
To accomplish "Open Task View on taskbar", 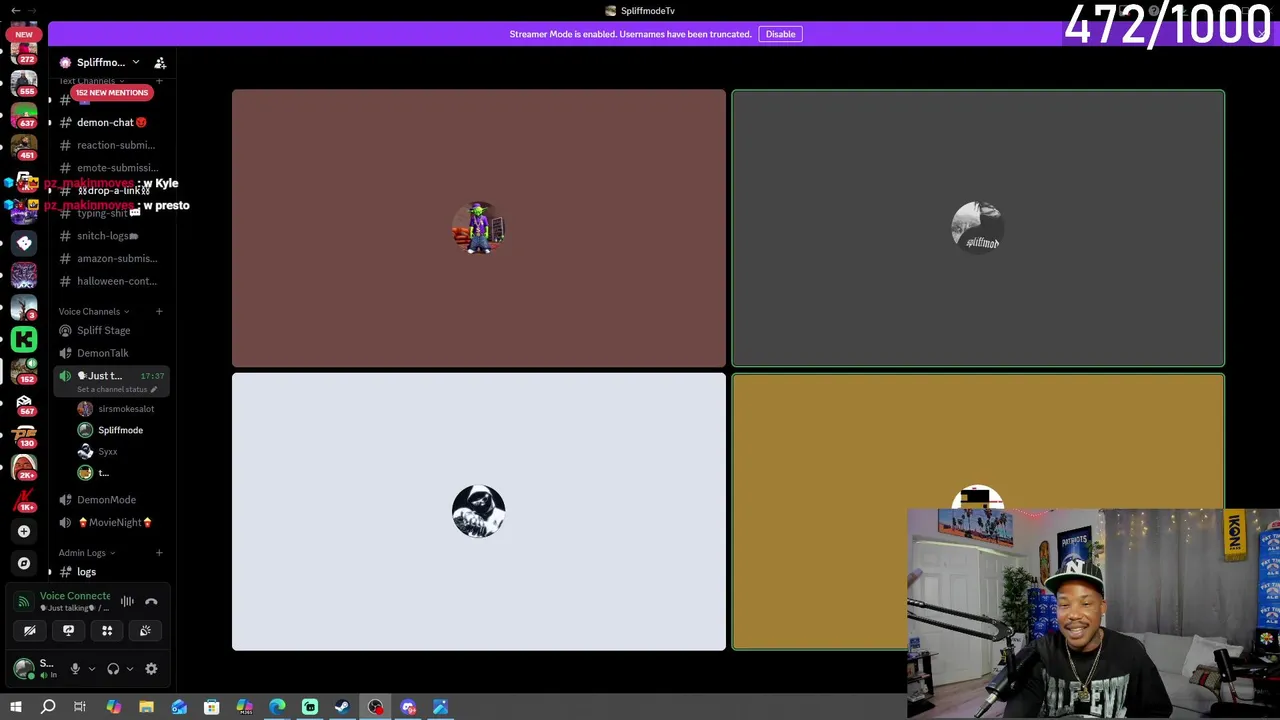I will click(x=80, y=707).
